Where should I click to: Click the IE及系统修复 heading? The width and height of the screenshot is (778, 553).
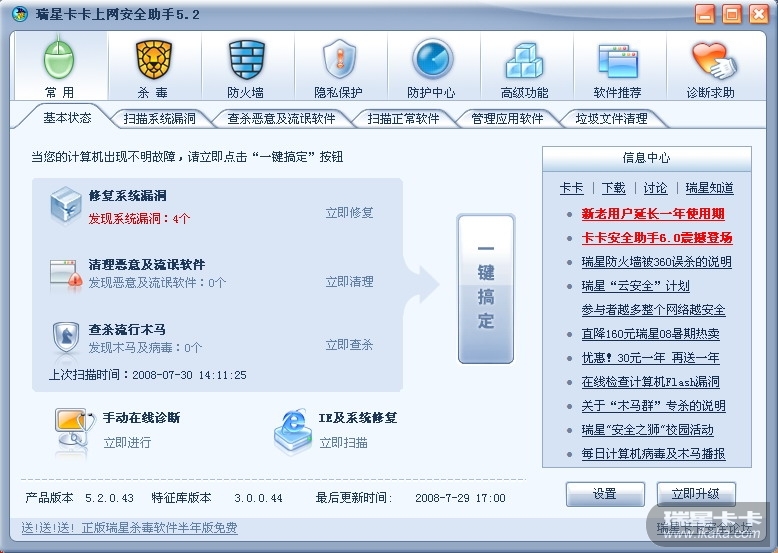pos(358,418)
